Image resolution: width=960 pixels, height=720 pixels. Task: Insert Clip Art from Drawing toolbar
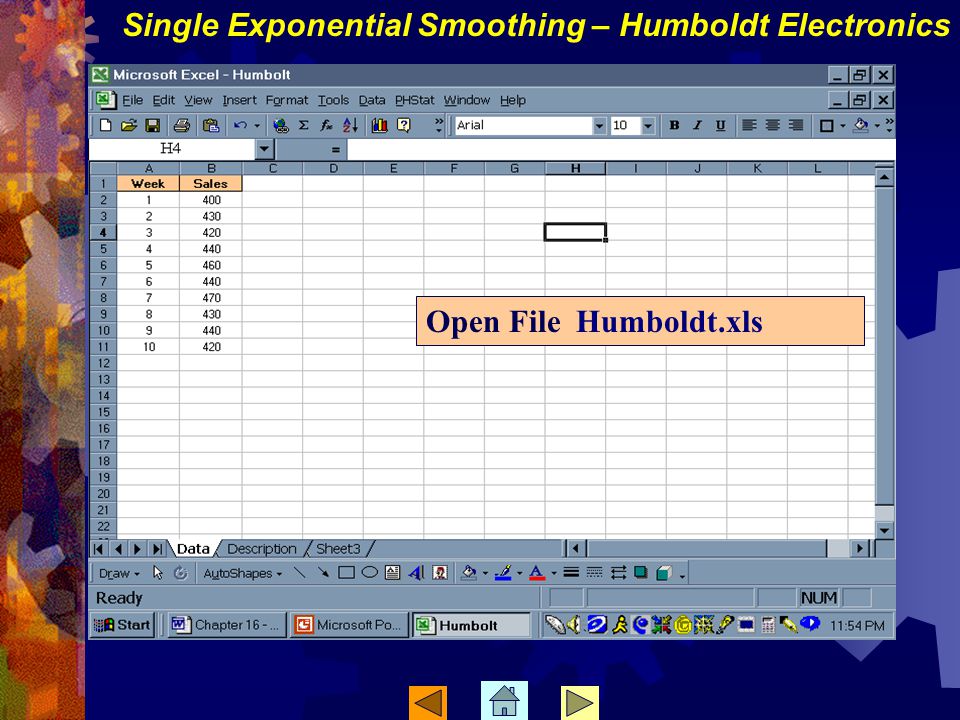pos(440,573)
